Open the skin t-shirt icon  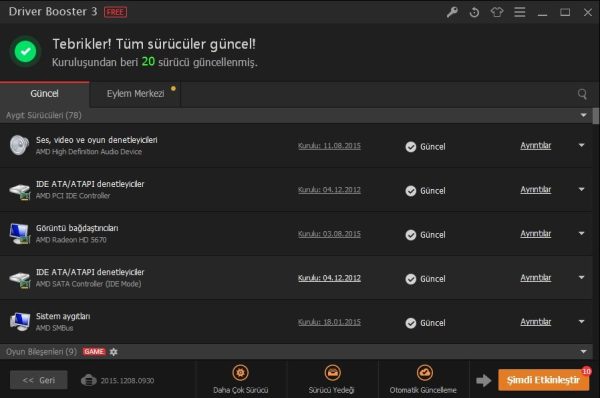pos(497,12)
